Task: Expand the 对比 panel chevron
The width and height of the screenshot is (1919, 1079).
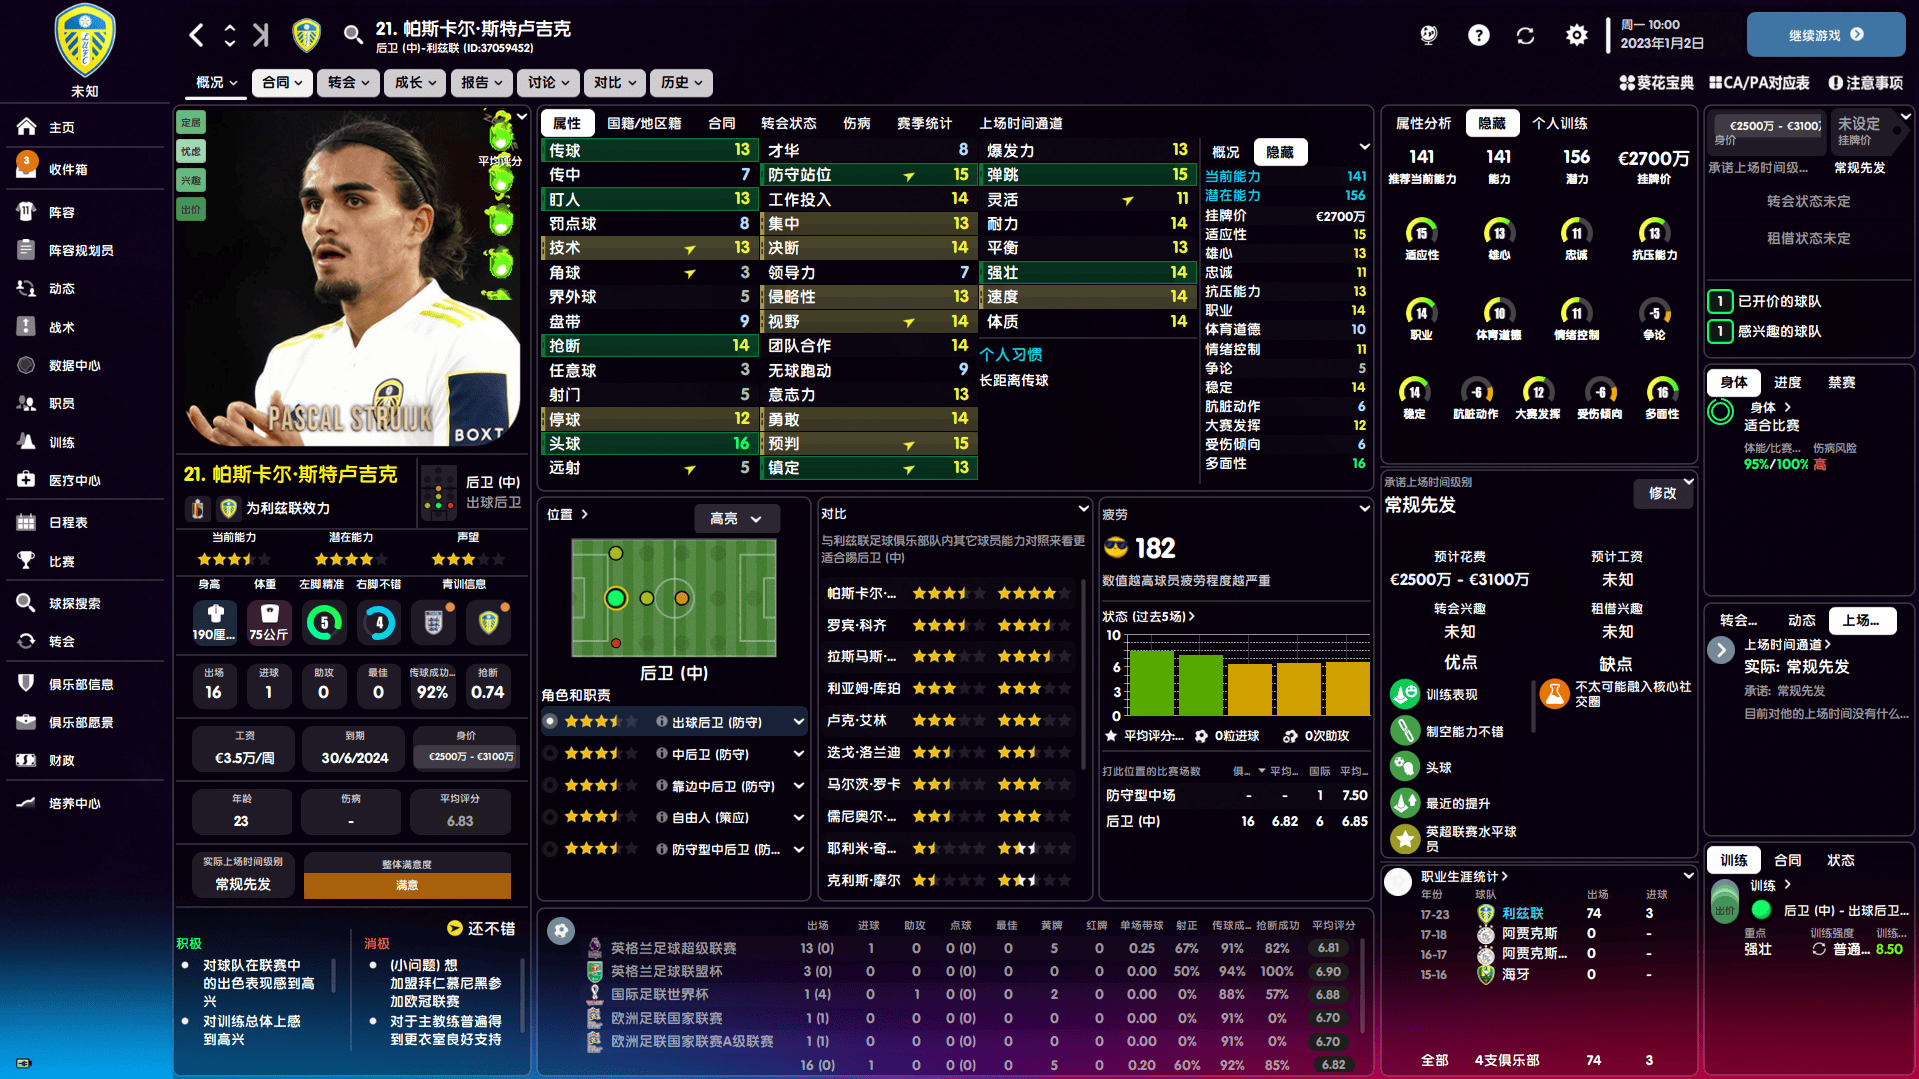Action: [1083, 509]
